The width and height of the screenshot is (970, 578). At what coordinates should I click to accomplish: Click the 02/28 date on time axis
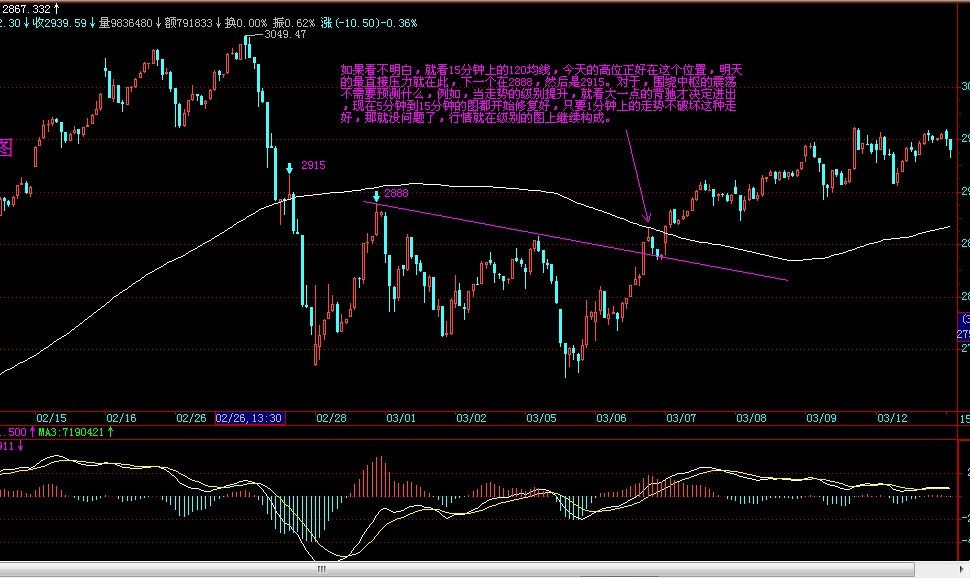click(331, 416)
